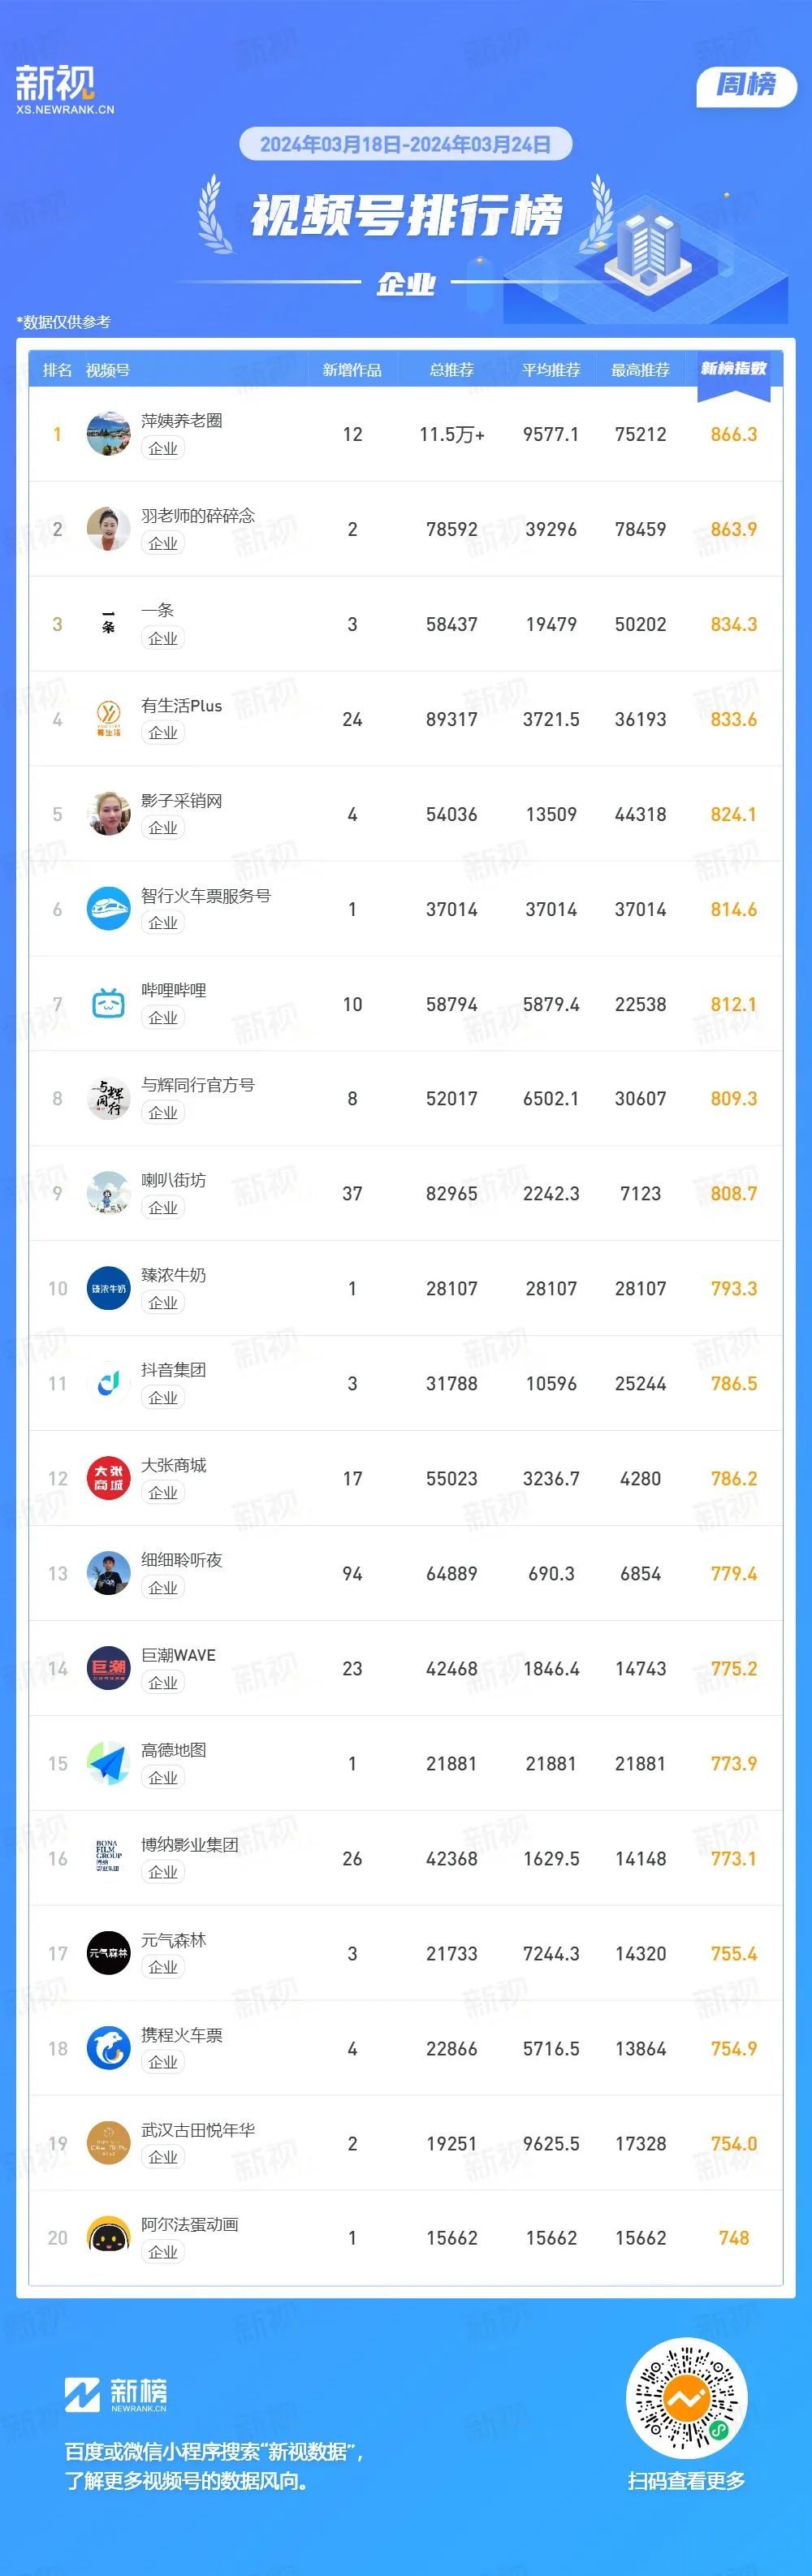
Task: Select the 周榜 weekly ranking badge
Action: (746, 86)
